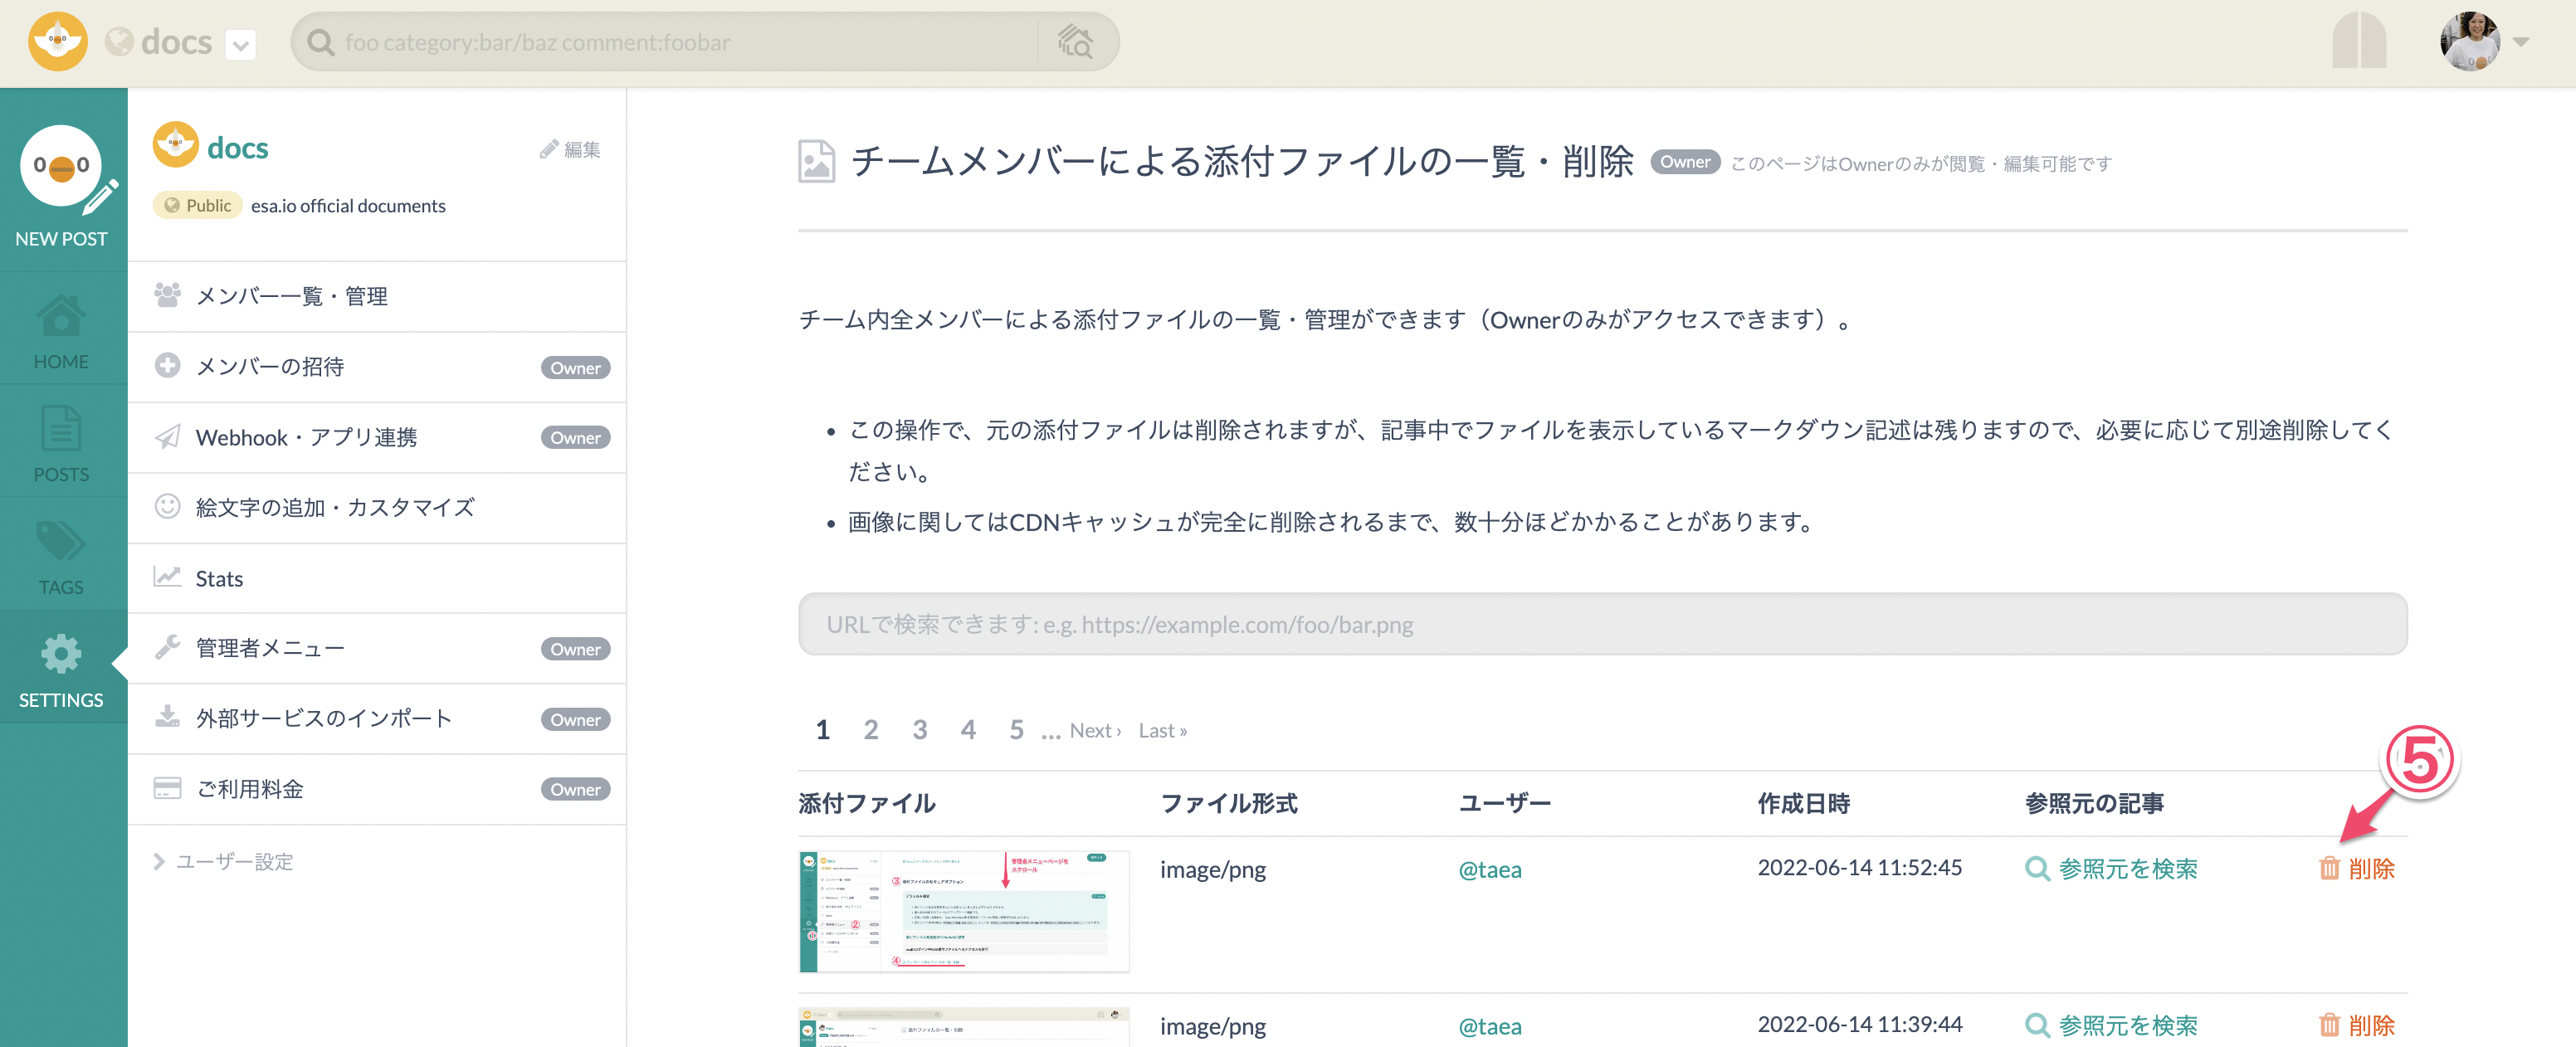Screen dimensions: 2576x1047
Task: Click the date 2022-06-14 11:52:45
Action: (x=1860, y=868)
